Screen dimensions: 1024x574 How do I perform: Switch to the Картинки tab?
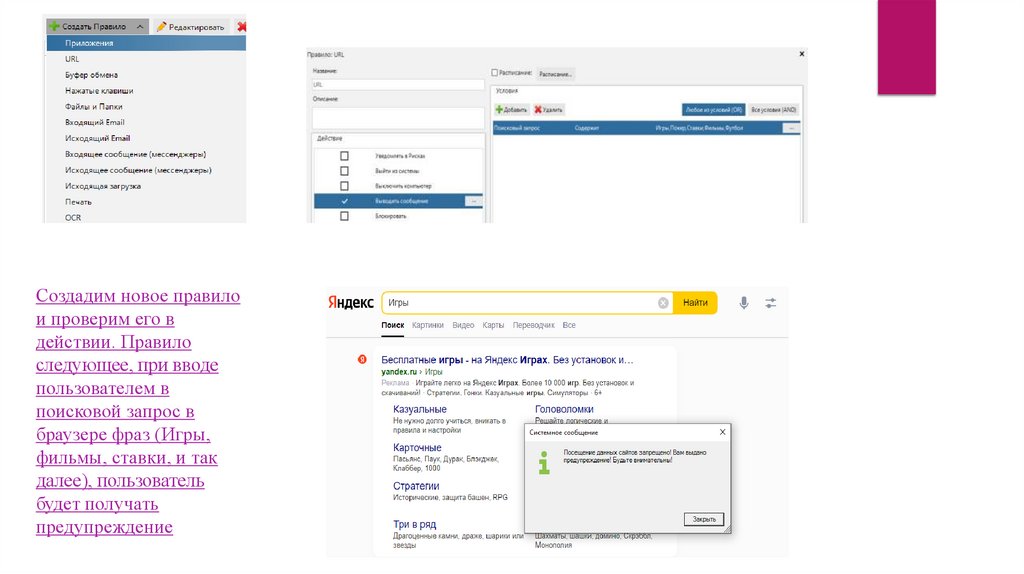[428, 325]
